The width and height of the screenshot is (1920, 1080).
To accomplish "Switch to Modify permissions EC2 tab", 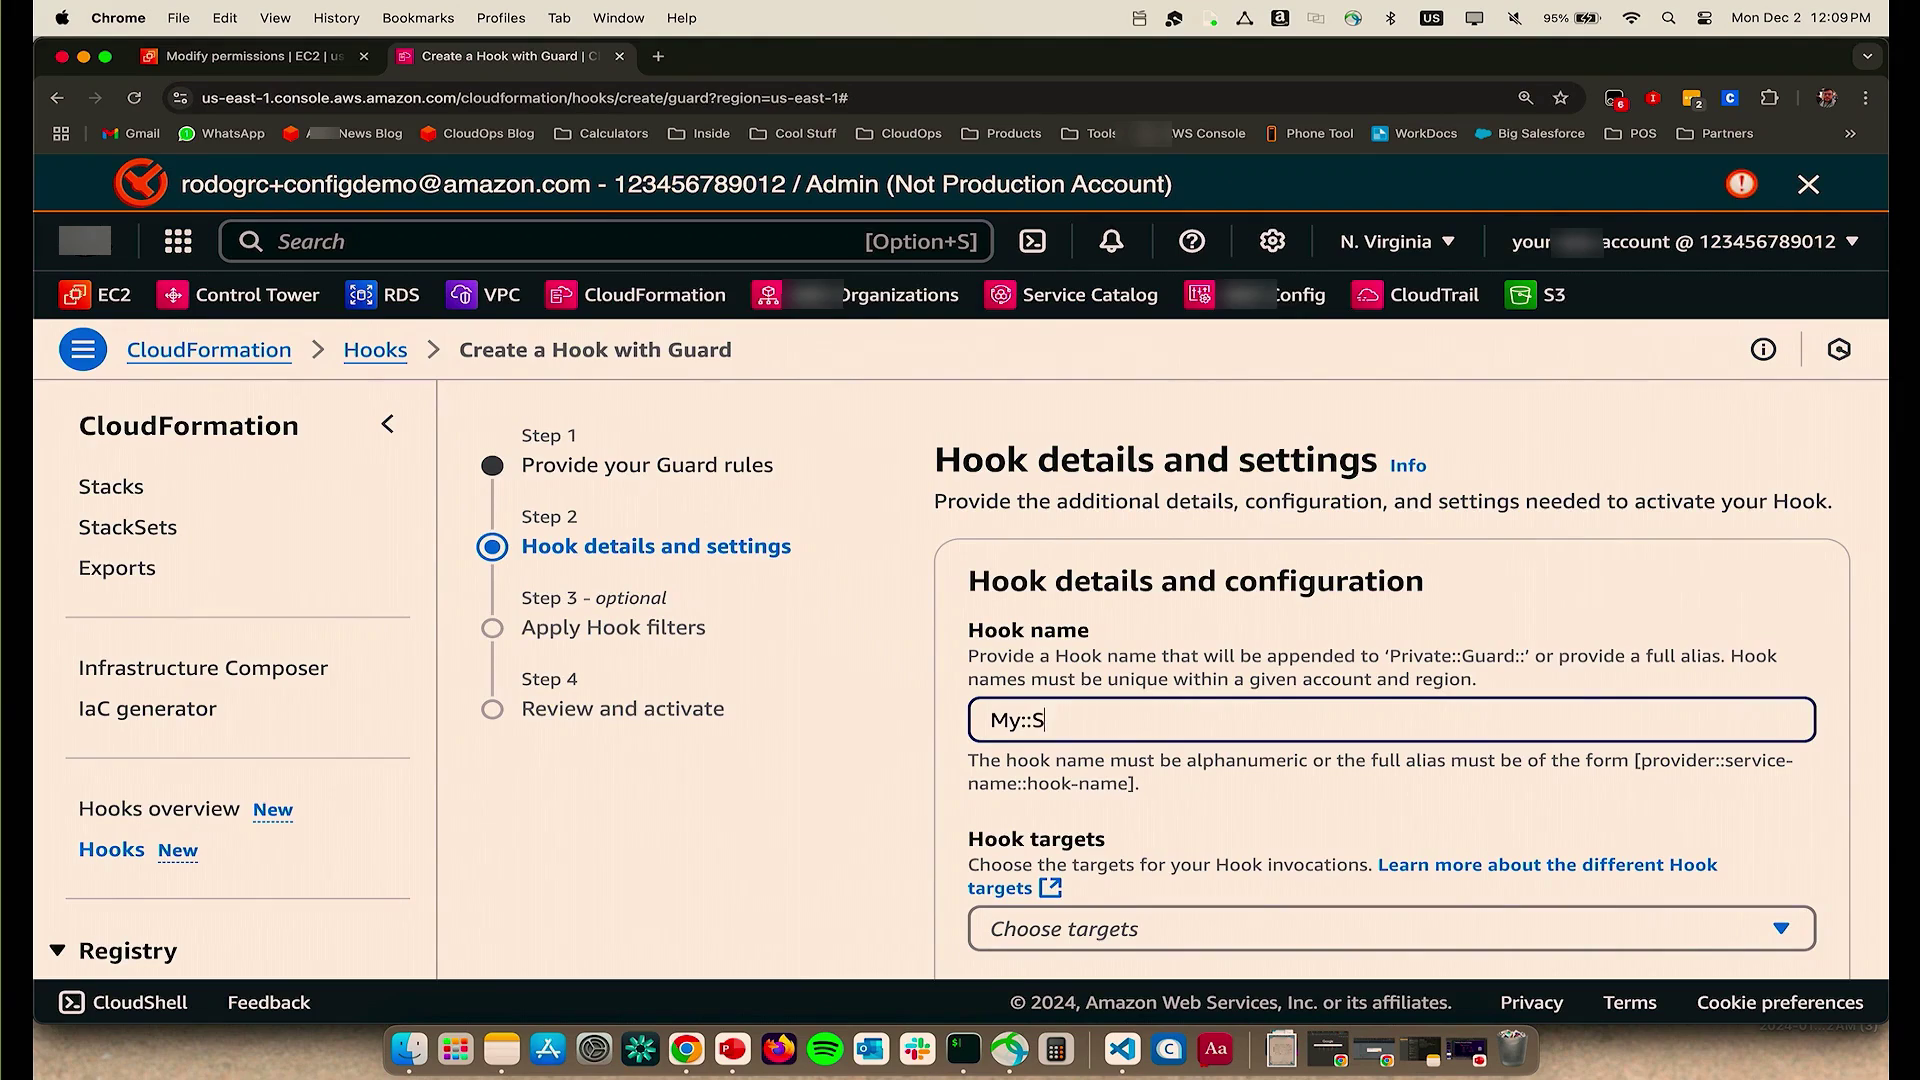I will tap(254, 56).
